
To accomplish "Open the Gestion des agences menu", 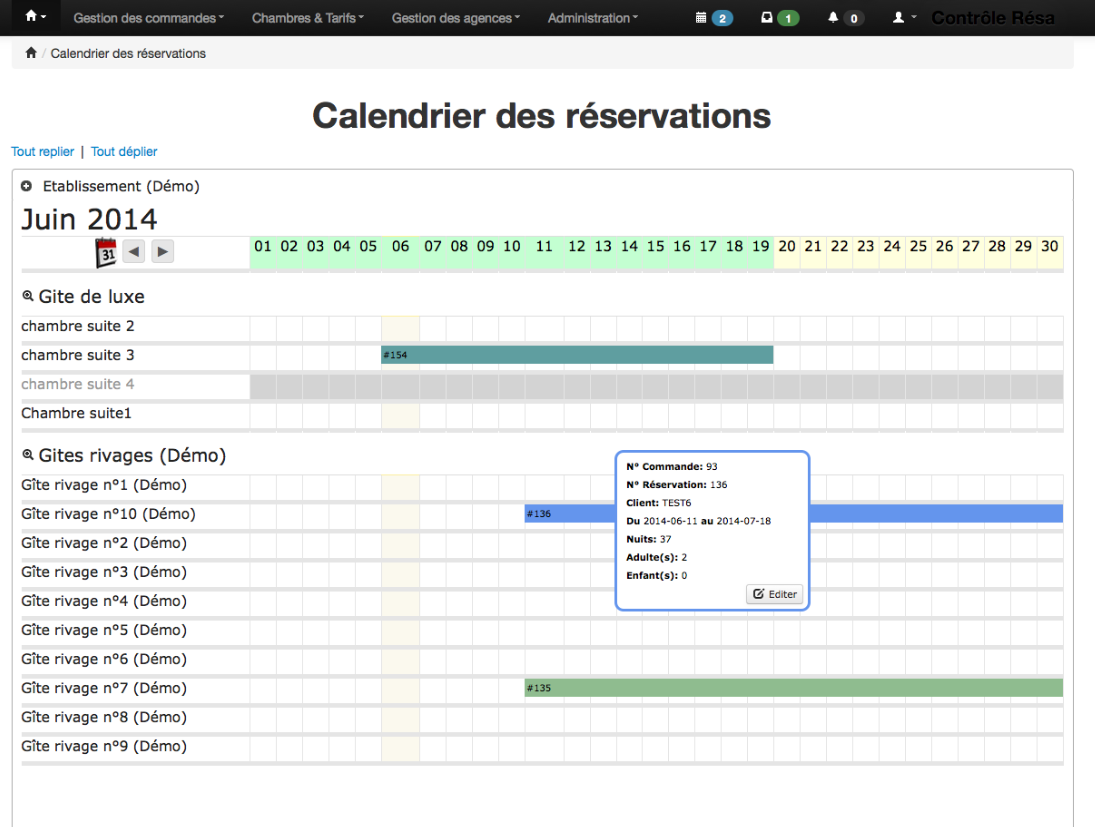I will [455, 17].
